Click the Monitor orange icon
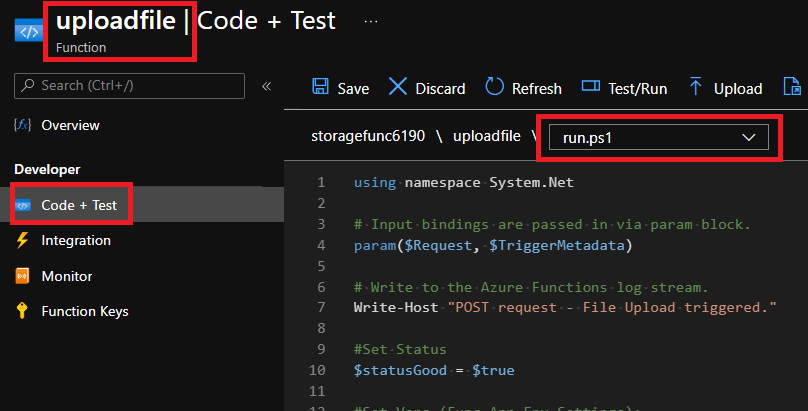 [22, 276]
